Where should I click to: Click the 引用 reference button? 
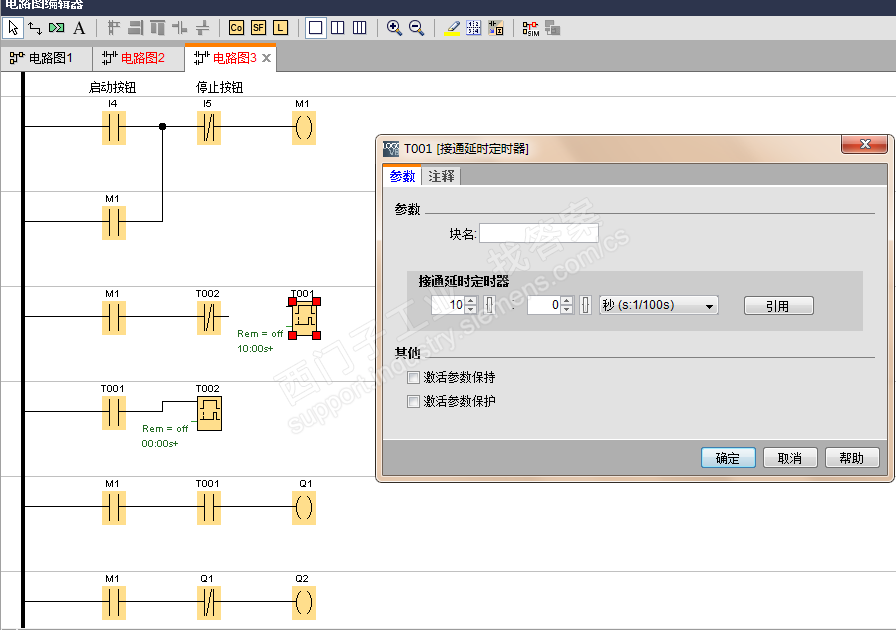click(778, 306)
